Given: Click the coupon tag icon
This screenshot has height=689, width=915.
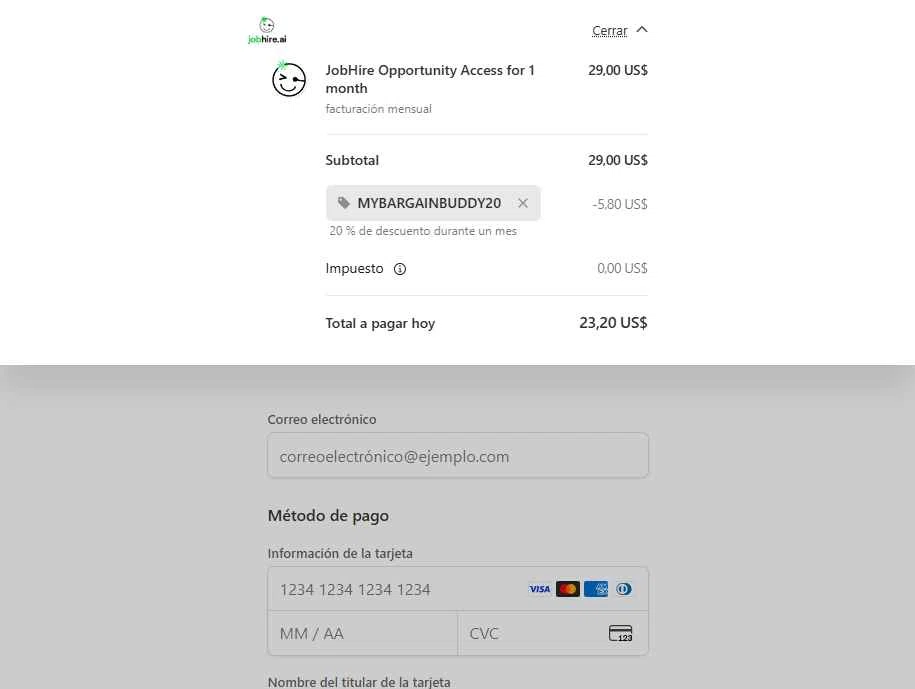Looking at the screenshot, I should pos(344,202).
